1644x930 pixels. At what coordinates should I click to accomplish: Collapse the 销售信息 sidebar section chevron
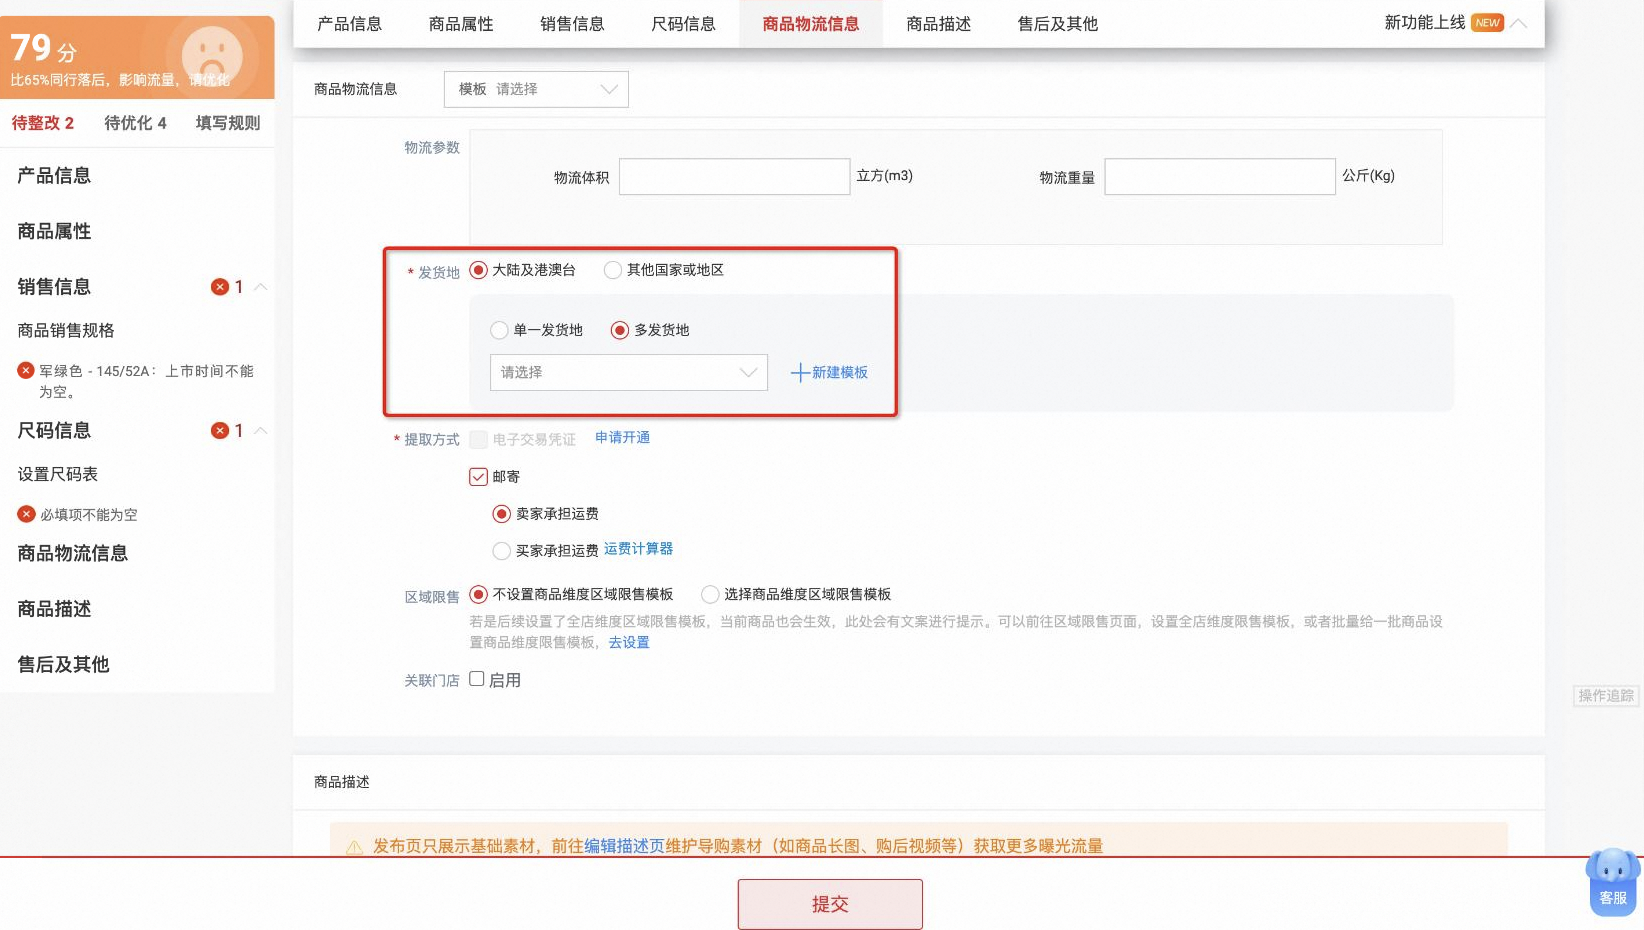point(261,287)
